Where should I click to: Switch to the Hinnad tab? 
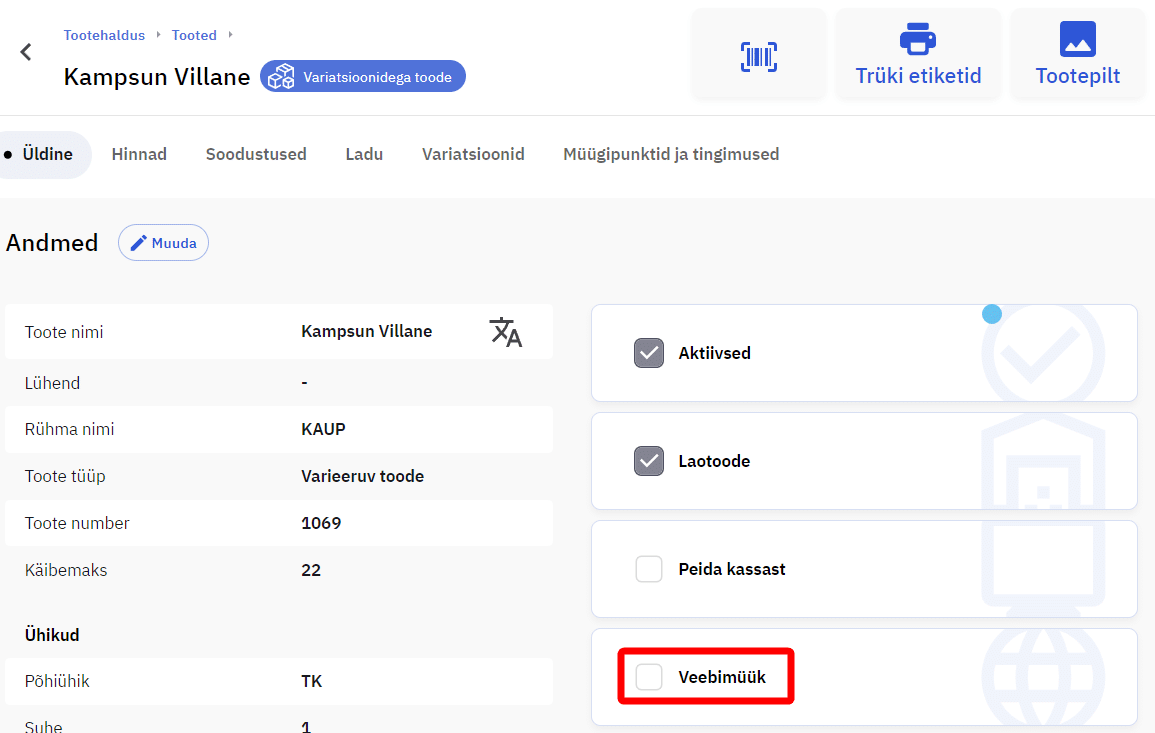pyautogui.click(x=139, y=154)
